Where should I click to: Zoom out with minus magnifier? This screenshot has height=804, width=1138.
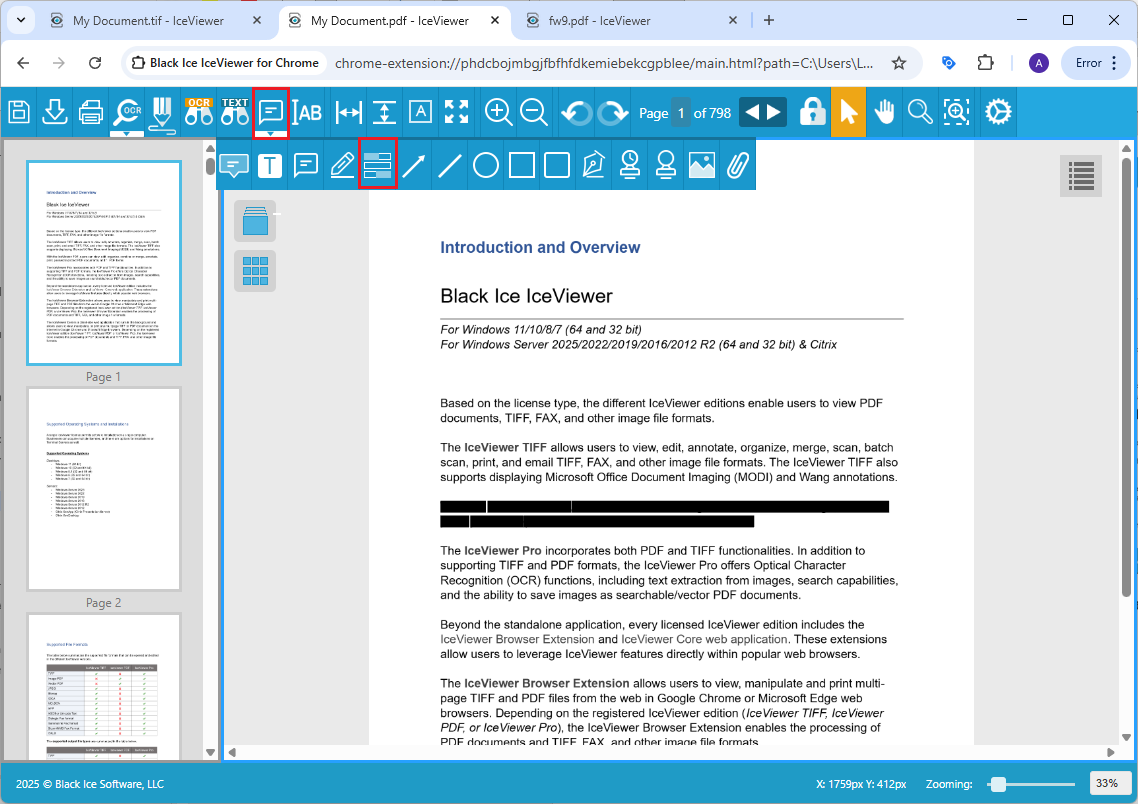[x=534, y=112]
